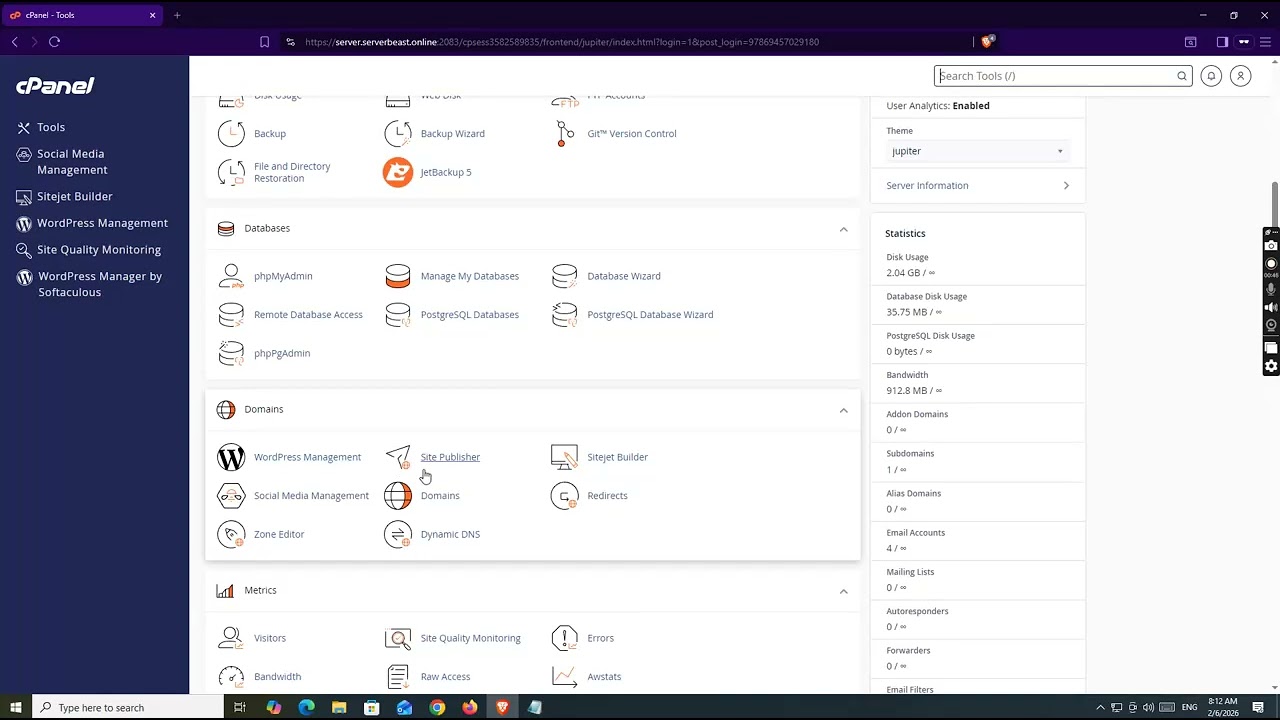The image size is (1280, 720).
Task: Click the Backup icon
Action: coord(231,133)
